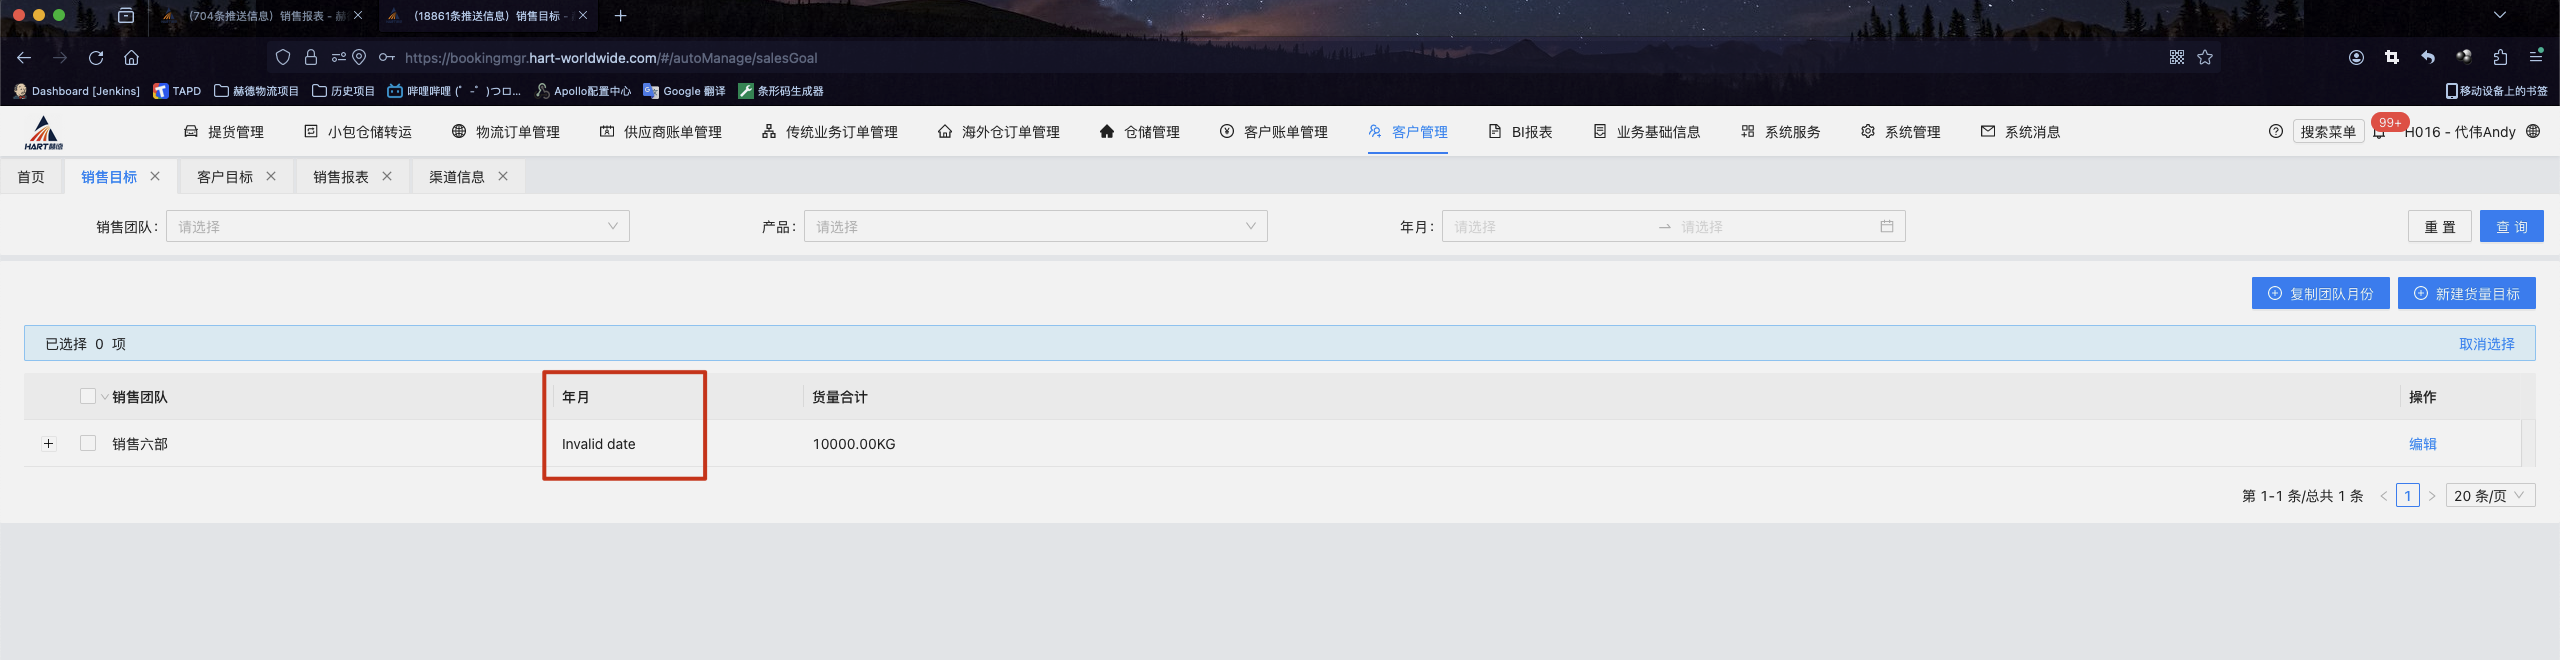Screen dimensions: 2560x660
Task: Click the browser reload page icon
Action: click(96, 58)
